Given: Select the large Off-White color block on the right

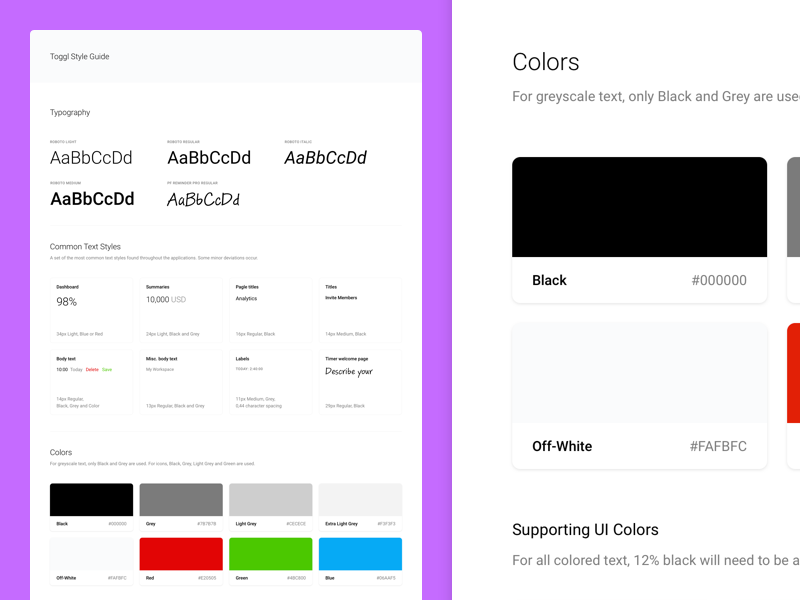Looking at the screenshot, I should [x=639, y=373].
